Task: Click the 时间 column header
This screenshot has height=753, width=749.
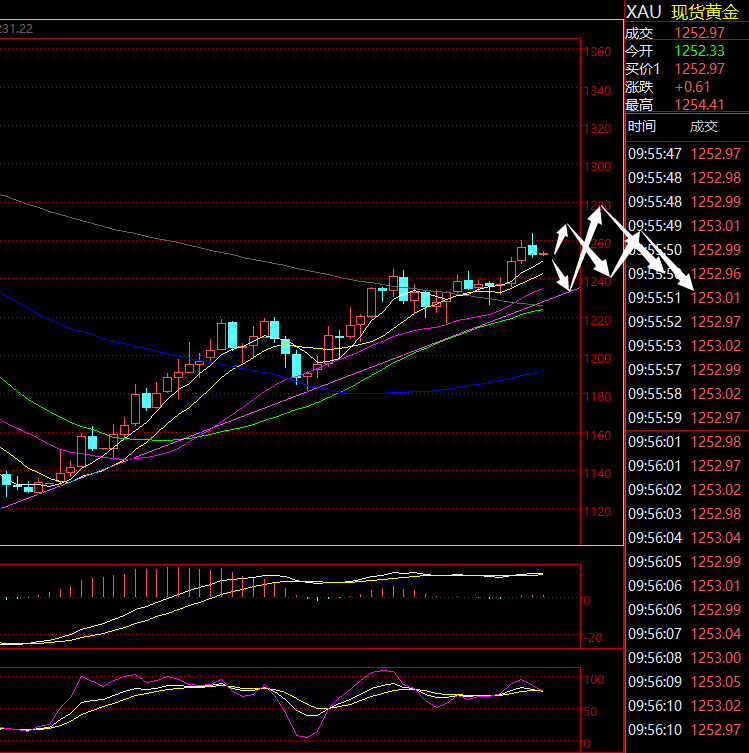Action: (642, 126)
